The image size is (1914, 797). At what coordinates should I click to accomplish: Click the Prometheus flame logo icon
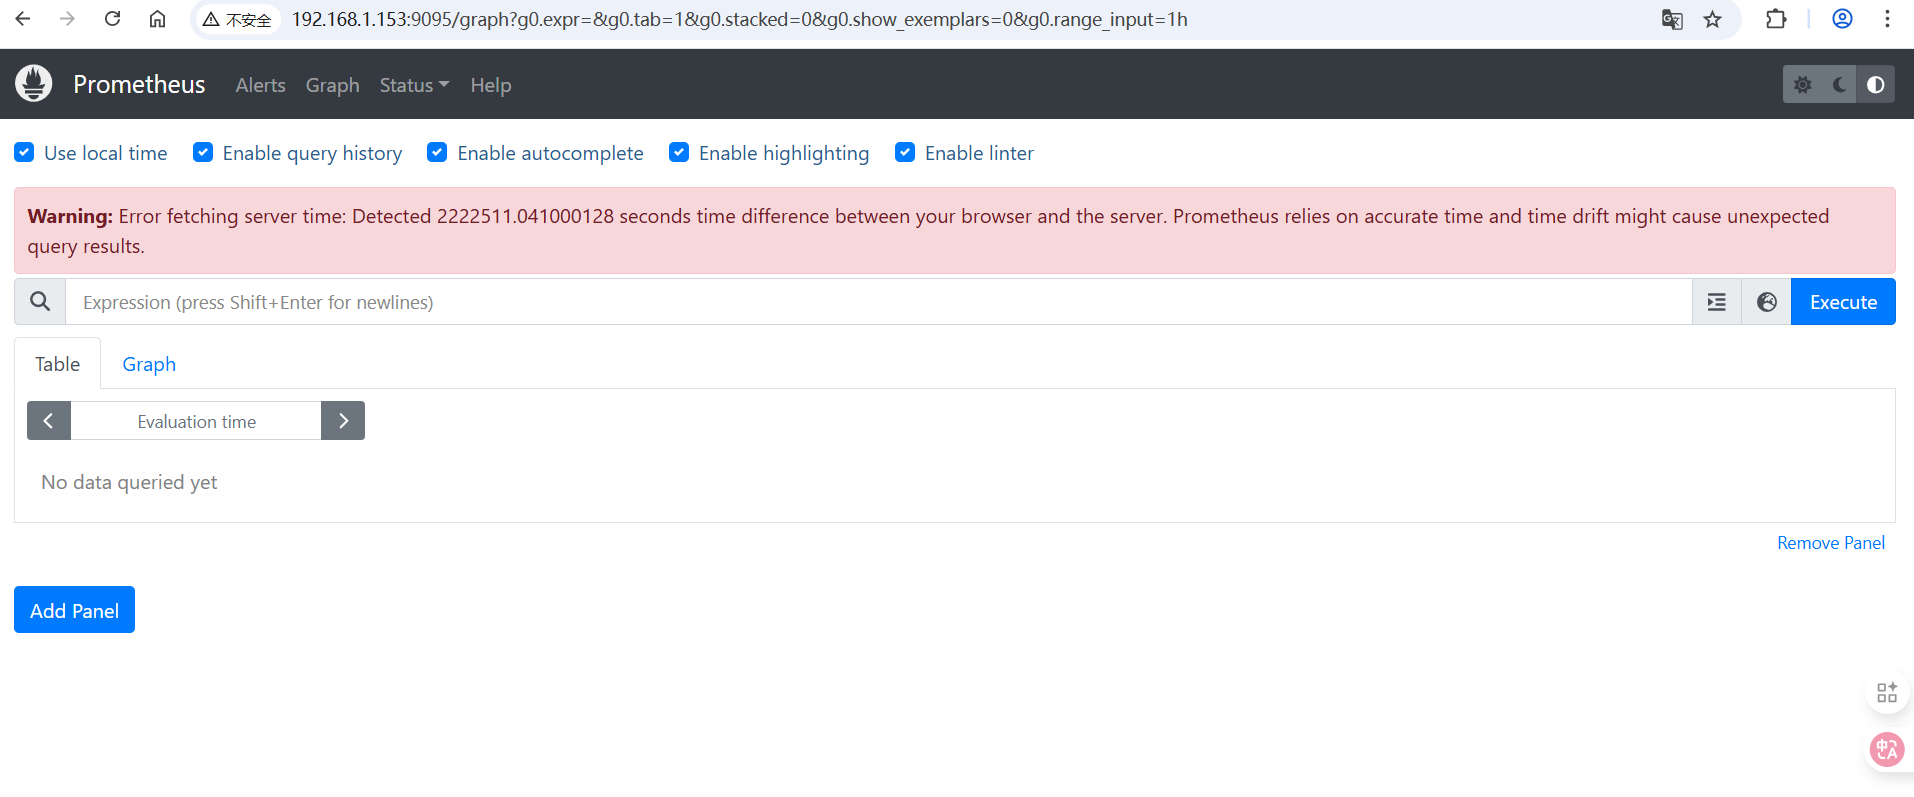[34, 84]
